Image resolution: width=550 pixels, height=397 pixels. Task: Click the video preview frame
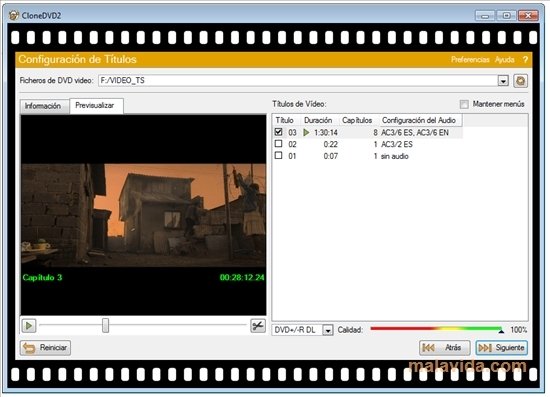tap(143, 215)
